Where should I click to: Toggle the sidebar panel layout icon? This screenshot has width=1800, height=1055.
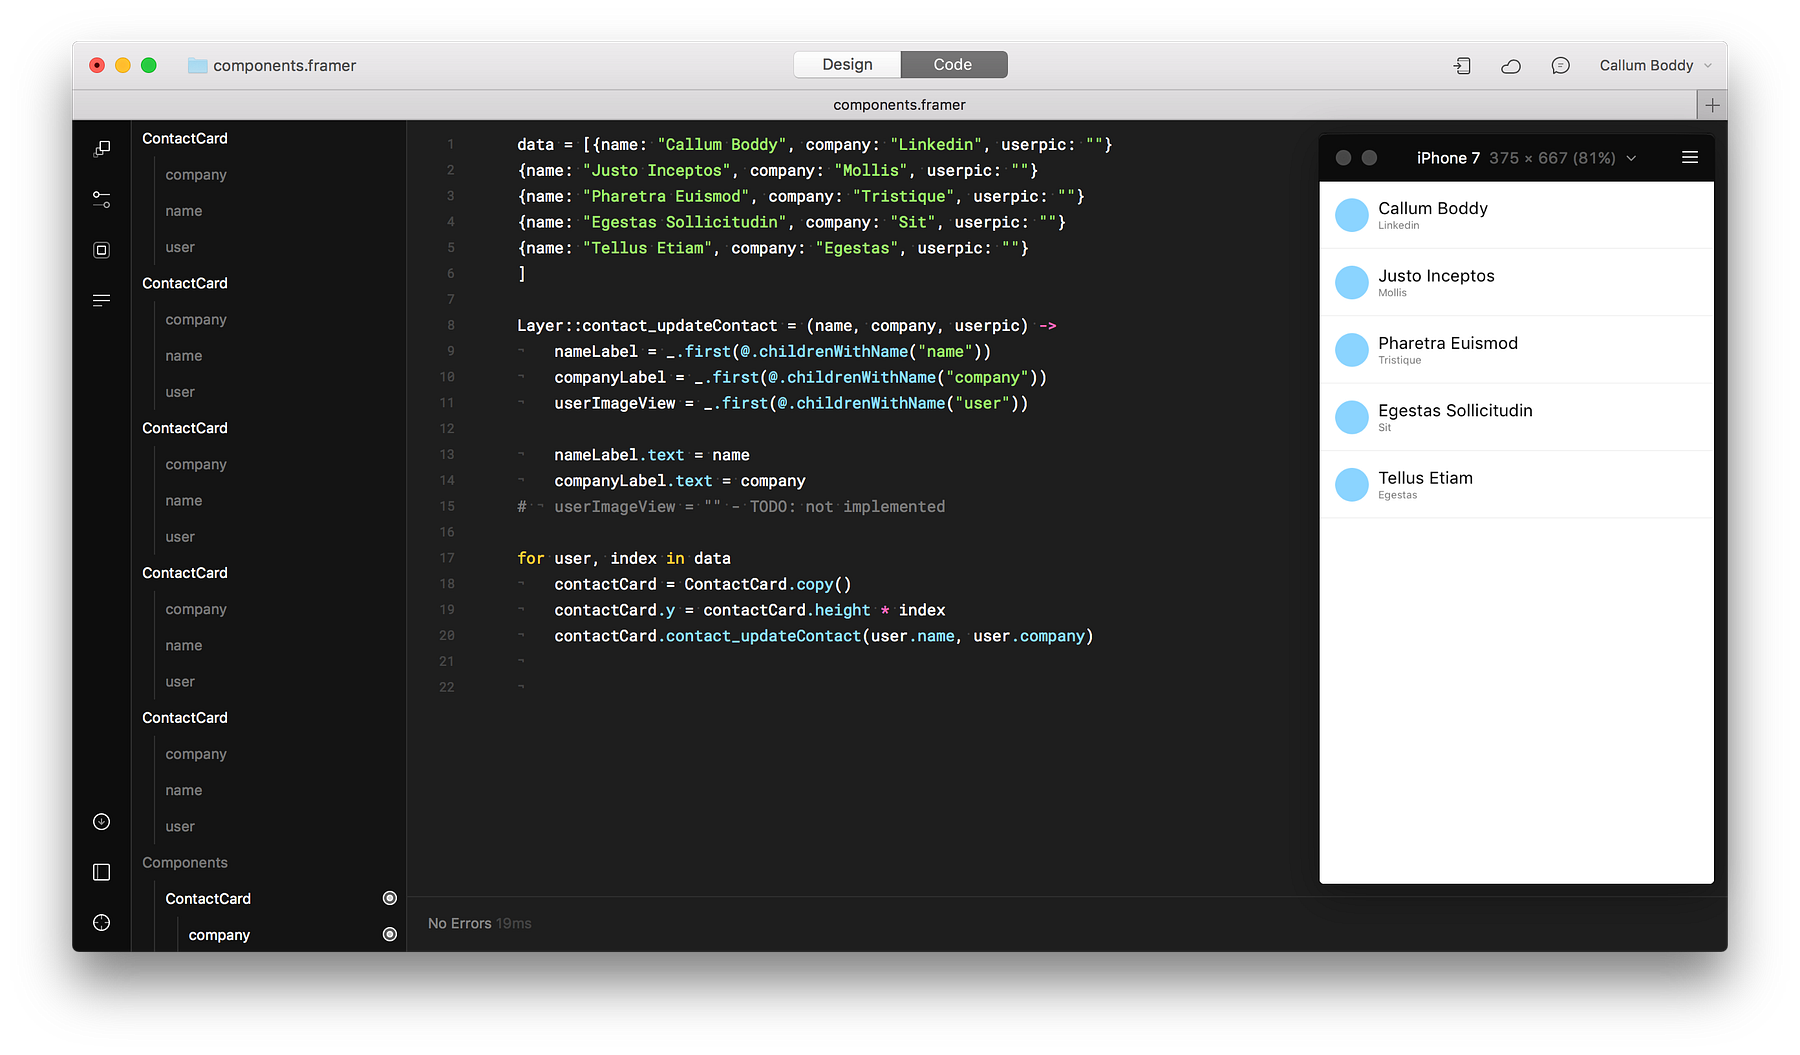point(101,872)
